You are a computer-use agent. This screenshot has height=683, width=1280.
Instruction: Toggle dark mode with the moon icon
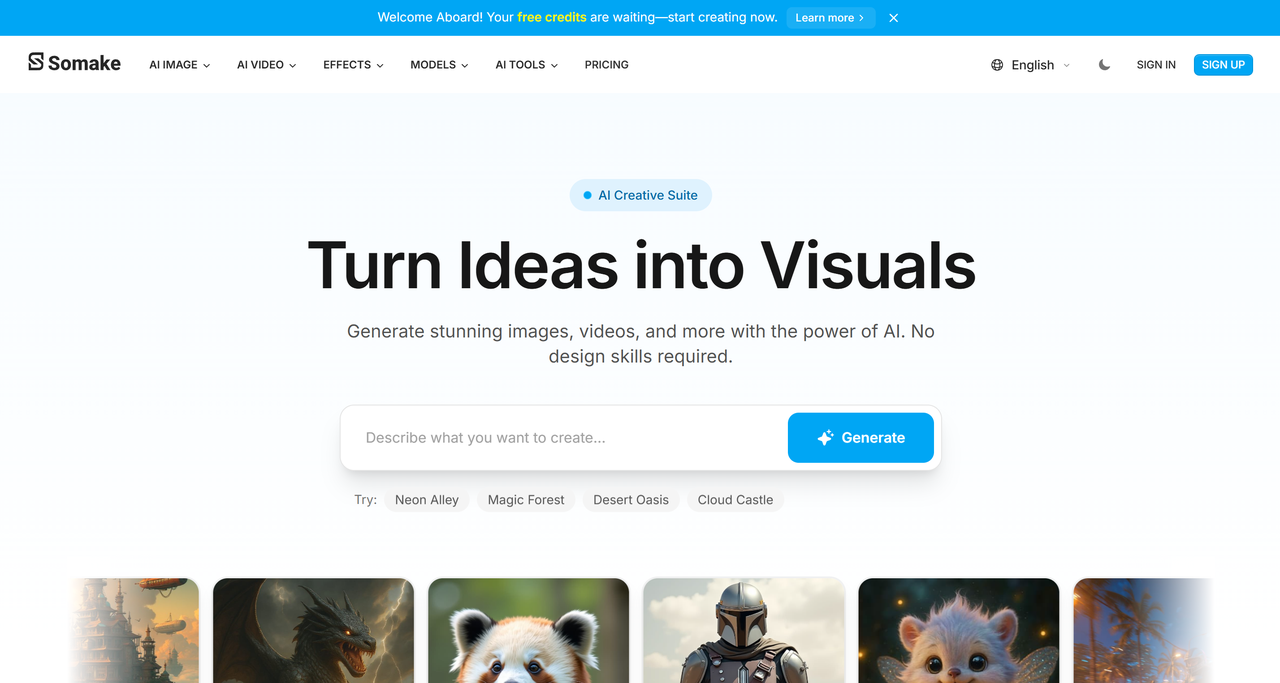point(1104,65)
